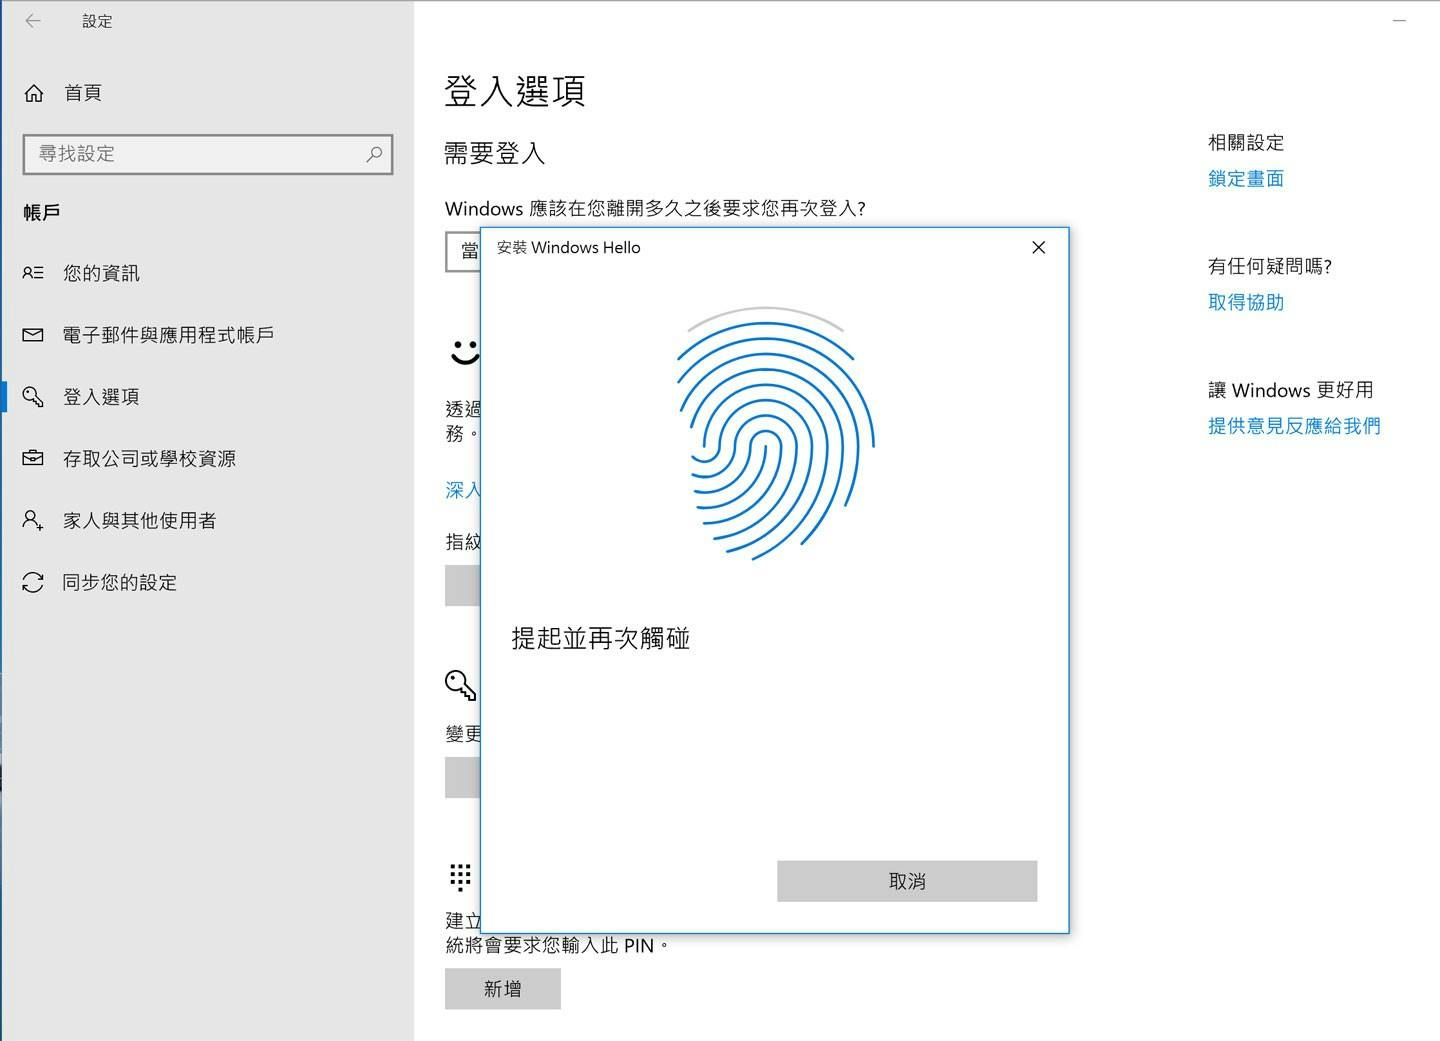This screenshot has height=1041, width=1440.
Task: Close the 安裝 Windows Hello dialog
Action: pos(1038,247)
